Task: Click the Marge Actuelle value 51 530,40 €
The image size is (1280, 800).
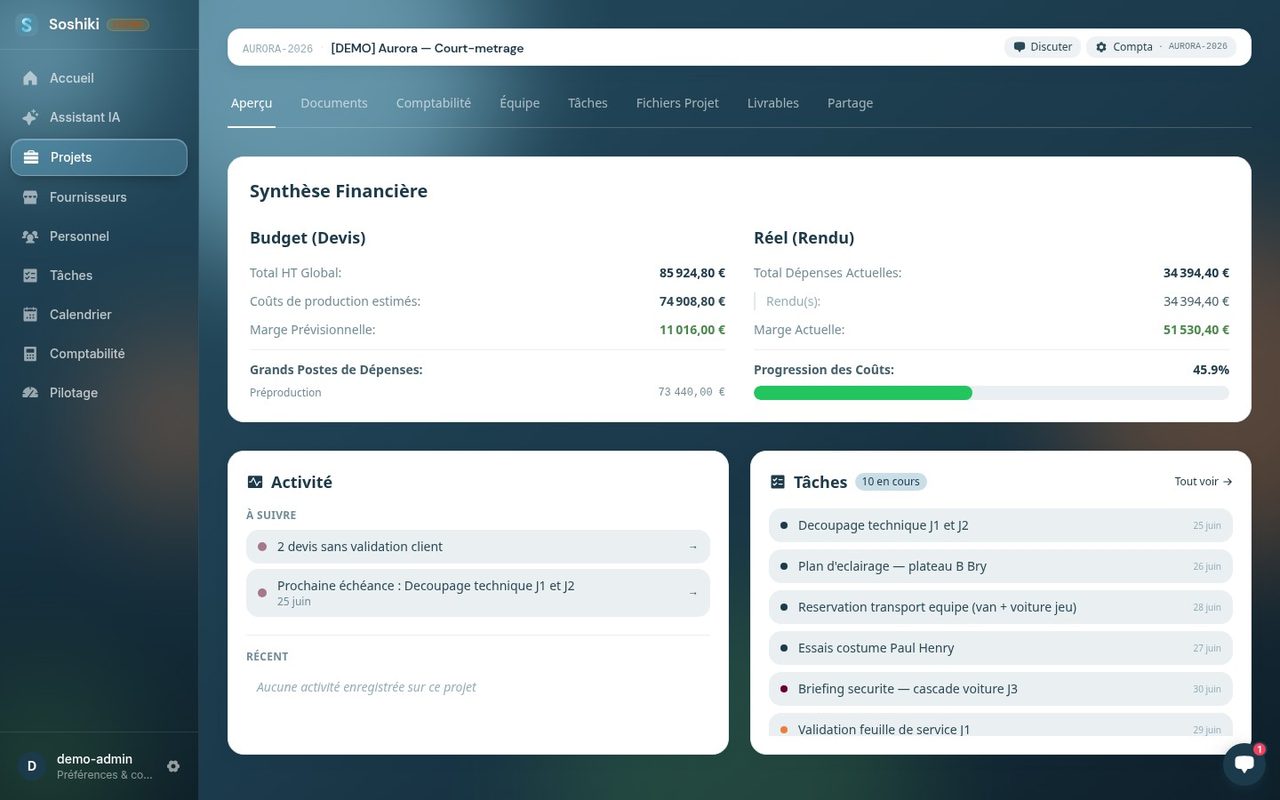Action: [1196, 330]
